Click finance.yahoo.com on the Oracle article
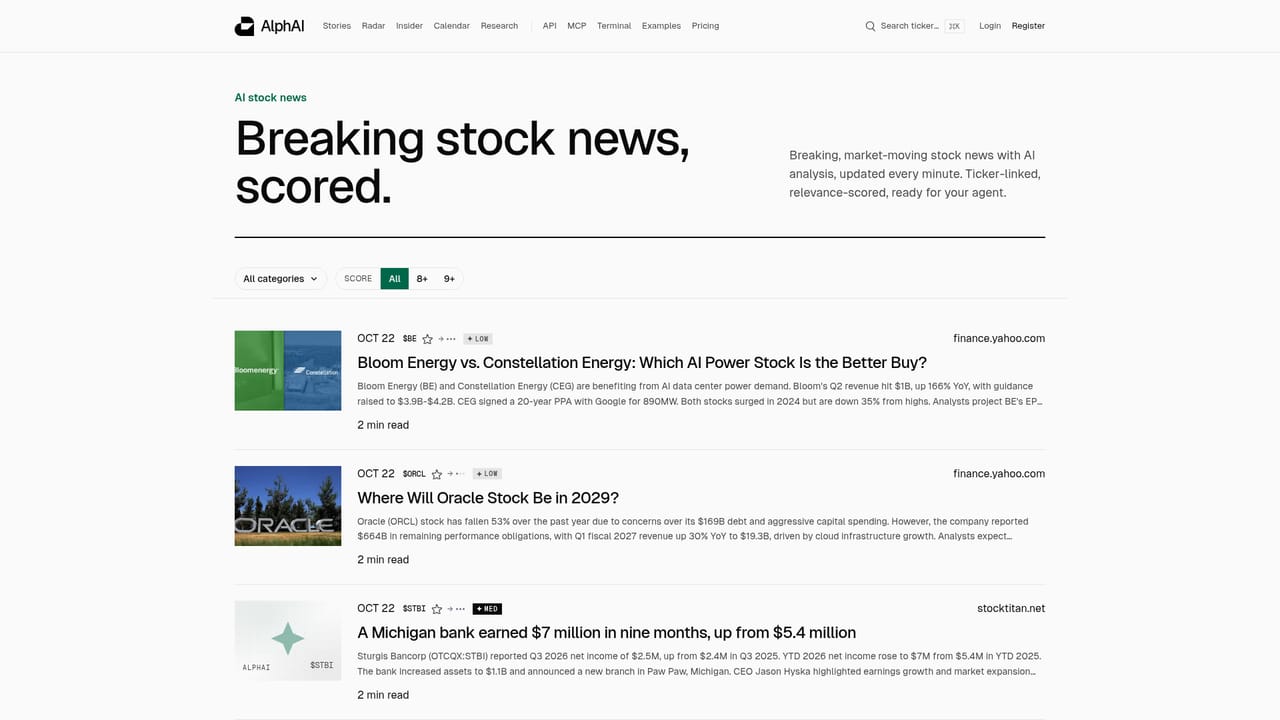Screen dimensions: 1280x720 pos(999,473)
